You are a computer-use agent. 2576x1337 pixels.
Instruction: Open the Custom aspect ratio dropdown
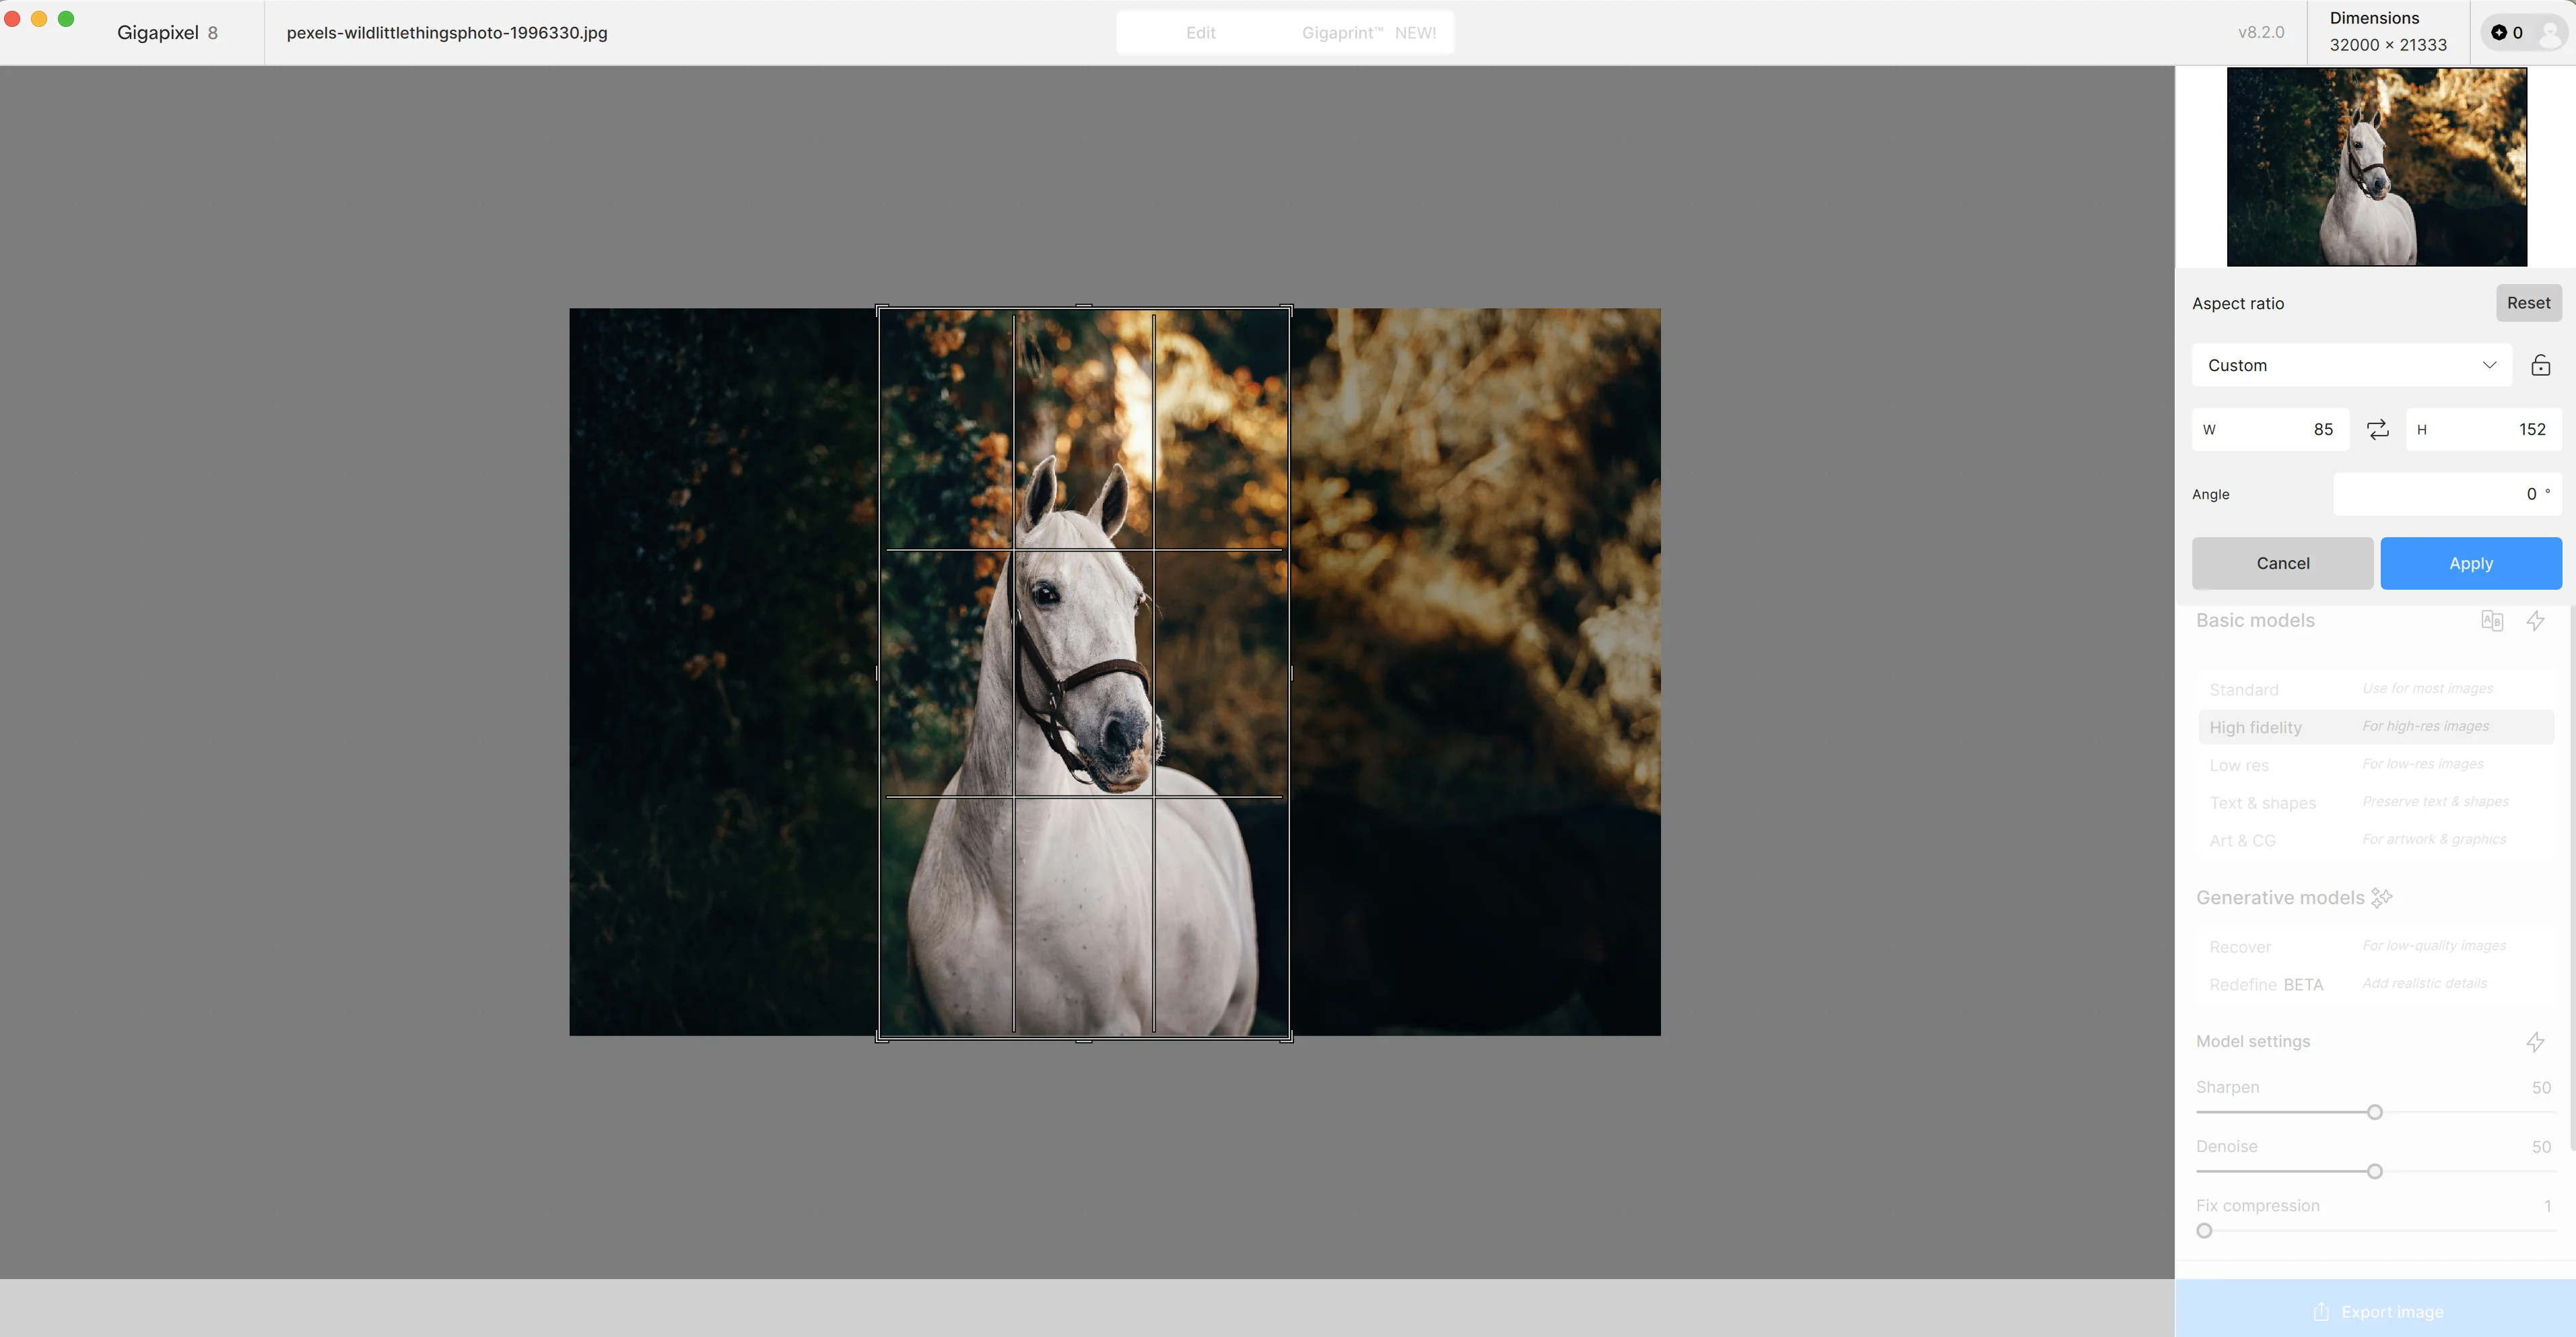point(2351,365)
